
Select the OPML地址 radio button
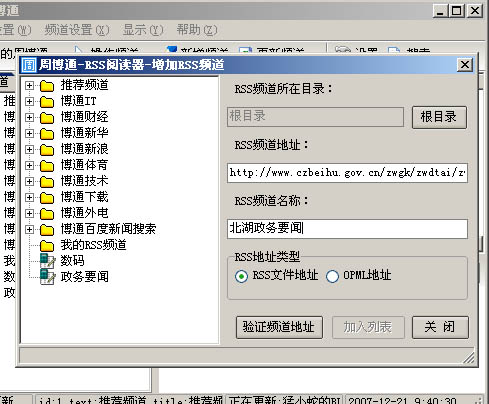click(332, 276)
